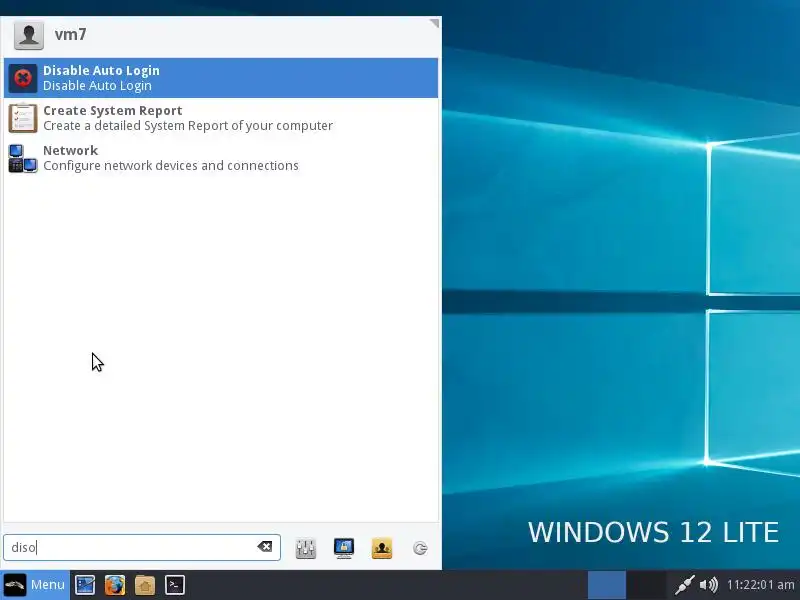Click the clipboard icon for Create System Report

point(23,118)
